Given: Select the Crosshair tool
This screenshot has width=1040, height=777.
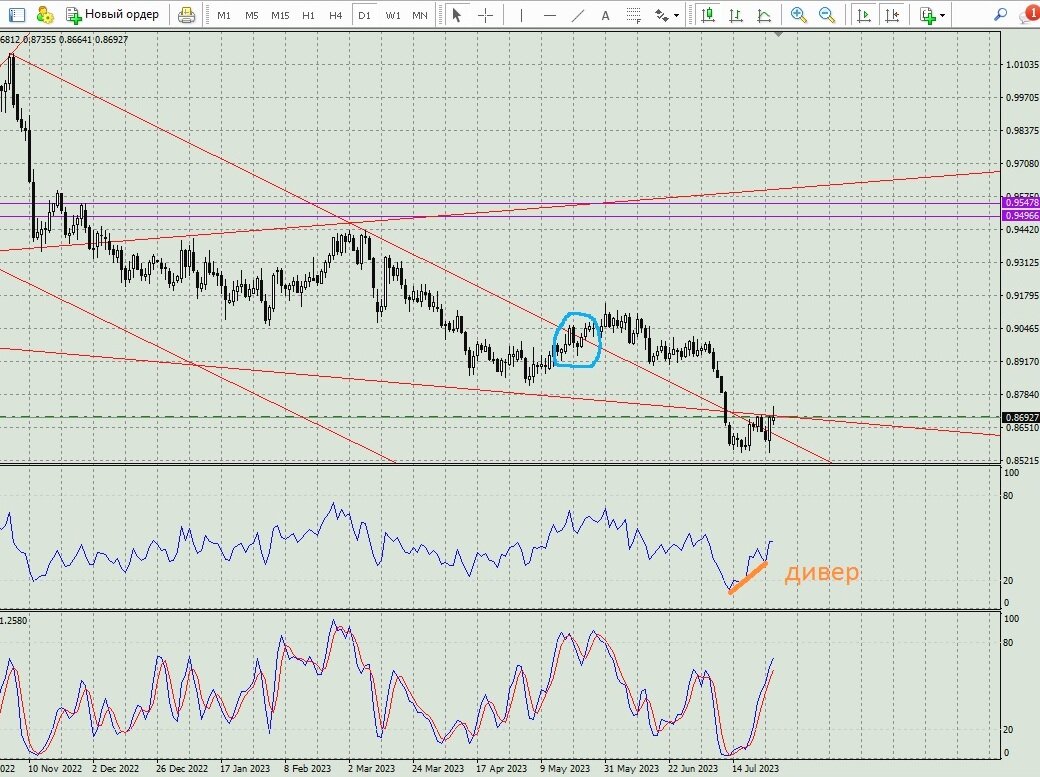Looking at the screenshot, I should (x=484, y=15).
